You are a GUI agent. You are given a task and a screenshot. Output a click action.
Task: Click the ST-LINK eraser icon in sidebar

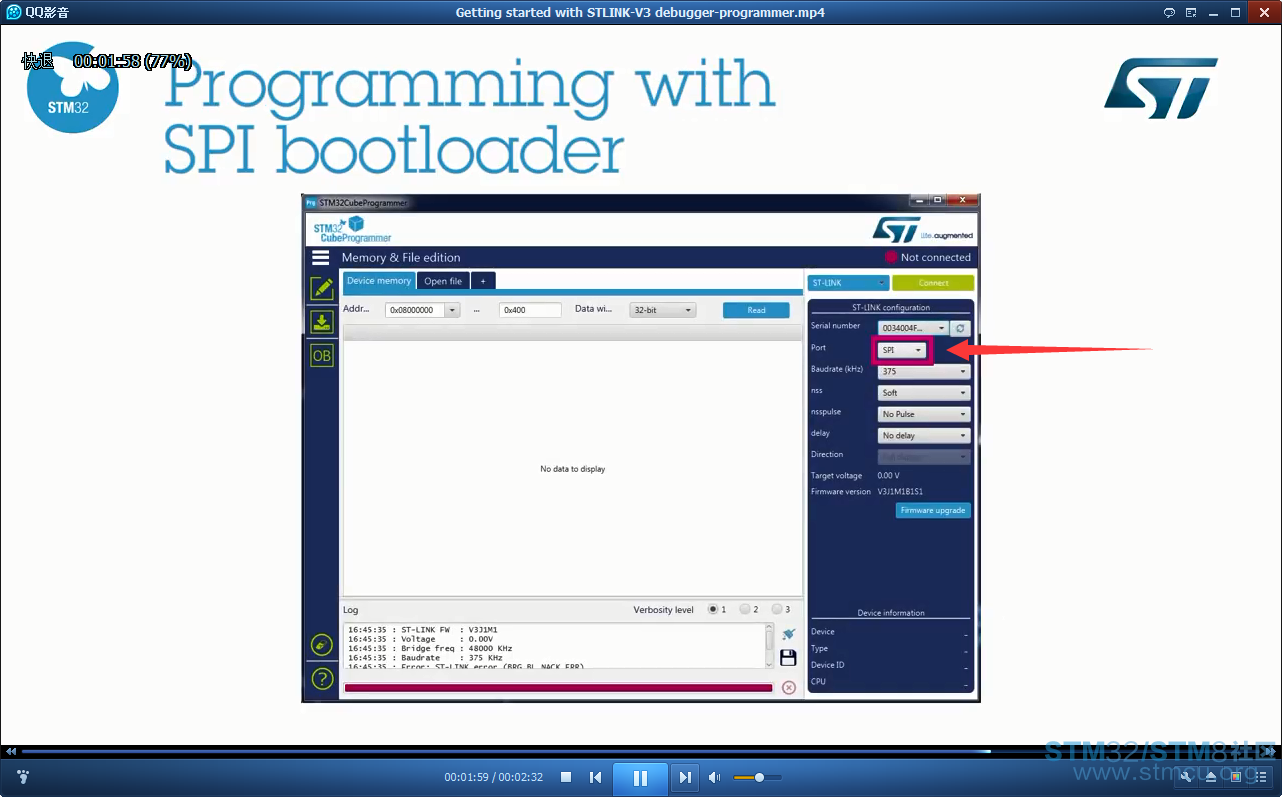[322, 645]
